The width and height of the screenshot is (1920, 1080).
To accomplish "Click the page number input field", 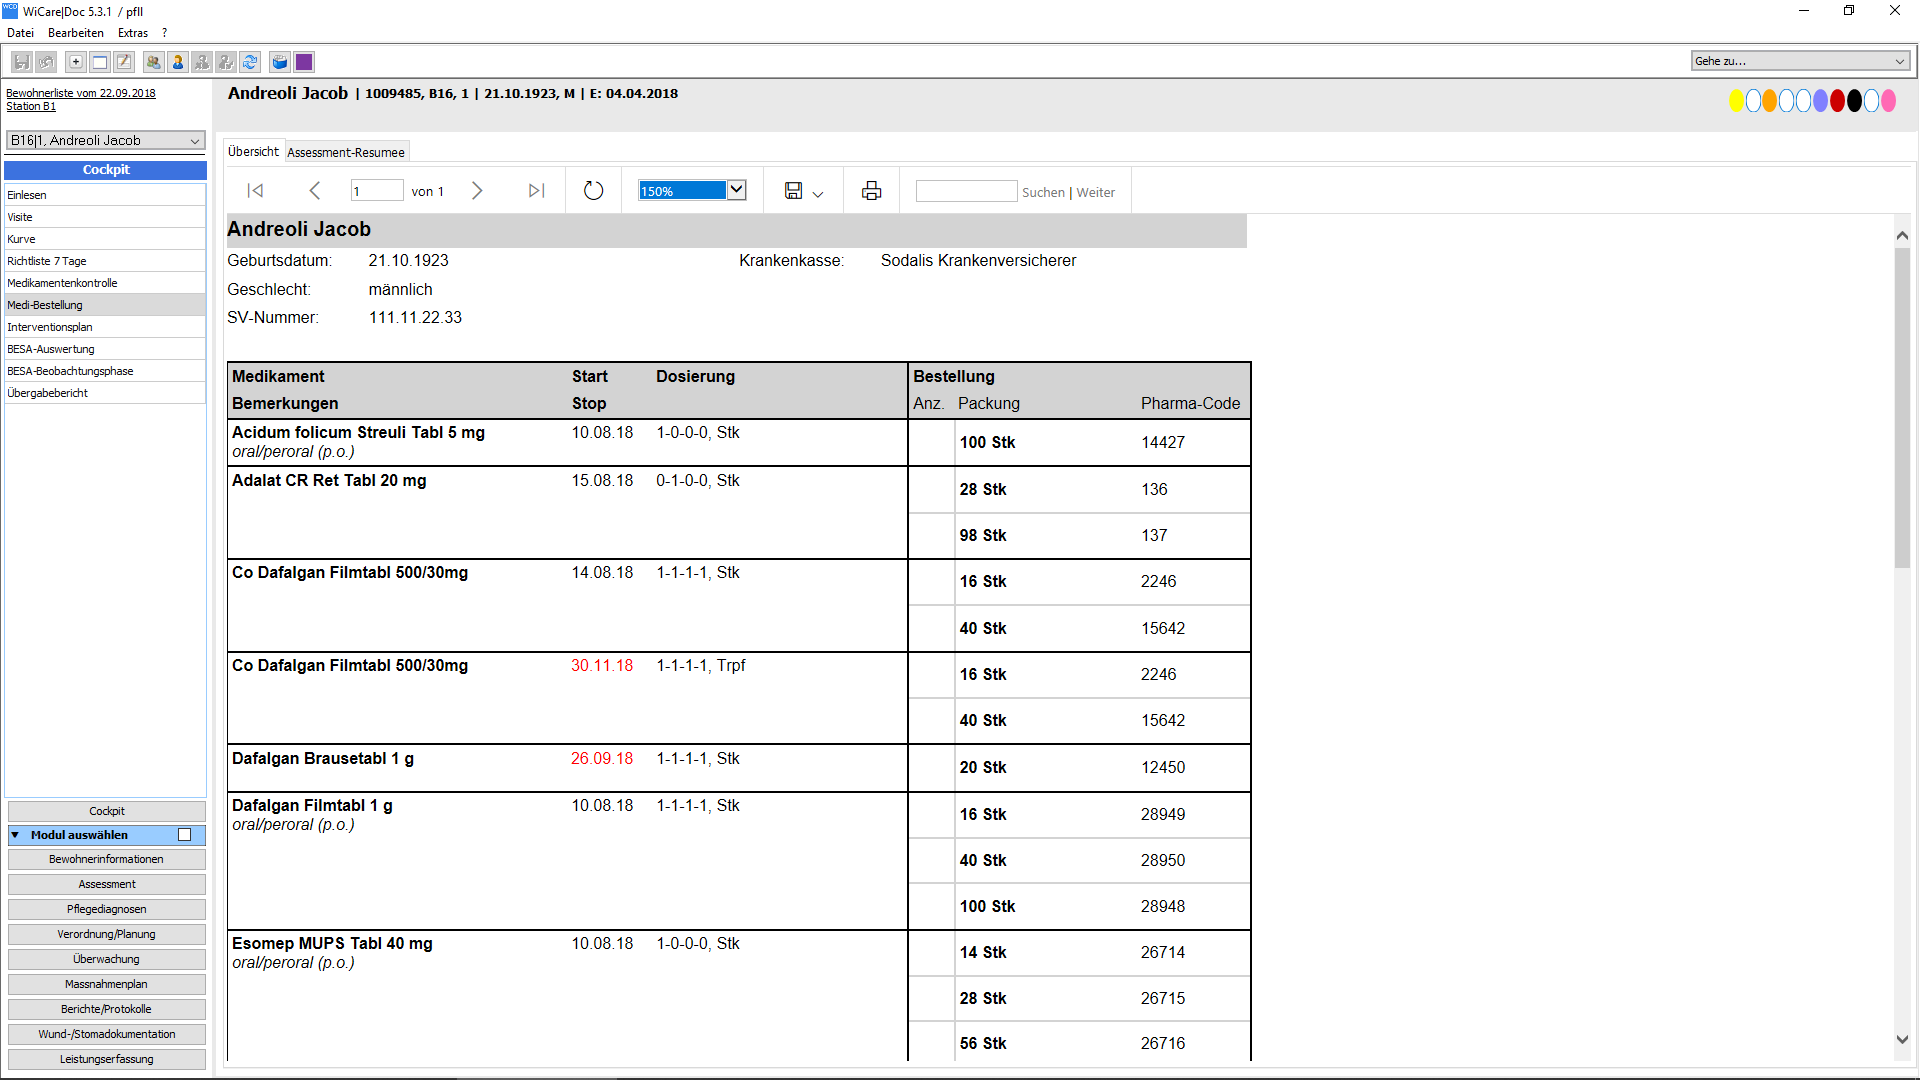I will click(x=377, y=191).
